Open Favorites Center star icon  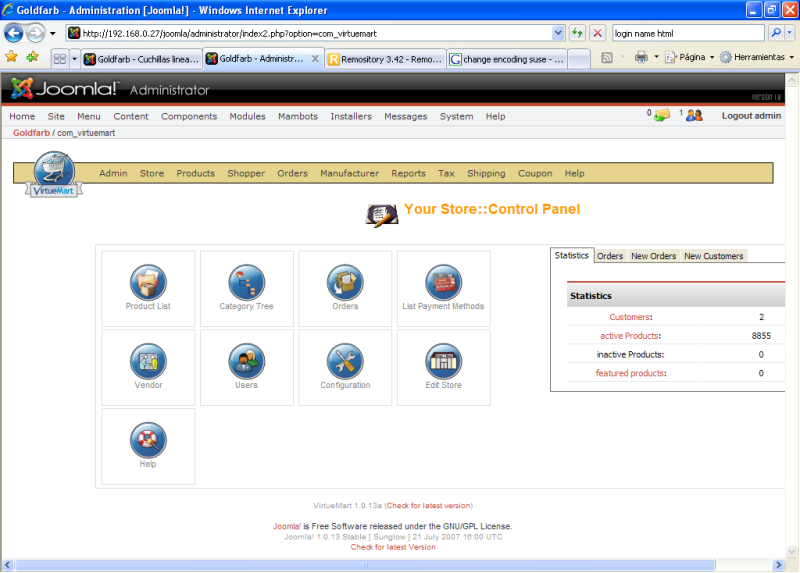[x=11, y=57]
